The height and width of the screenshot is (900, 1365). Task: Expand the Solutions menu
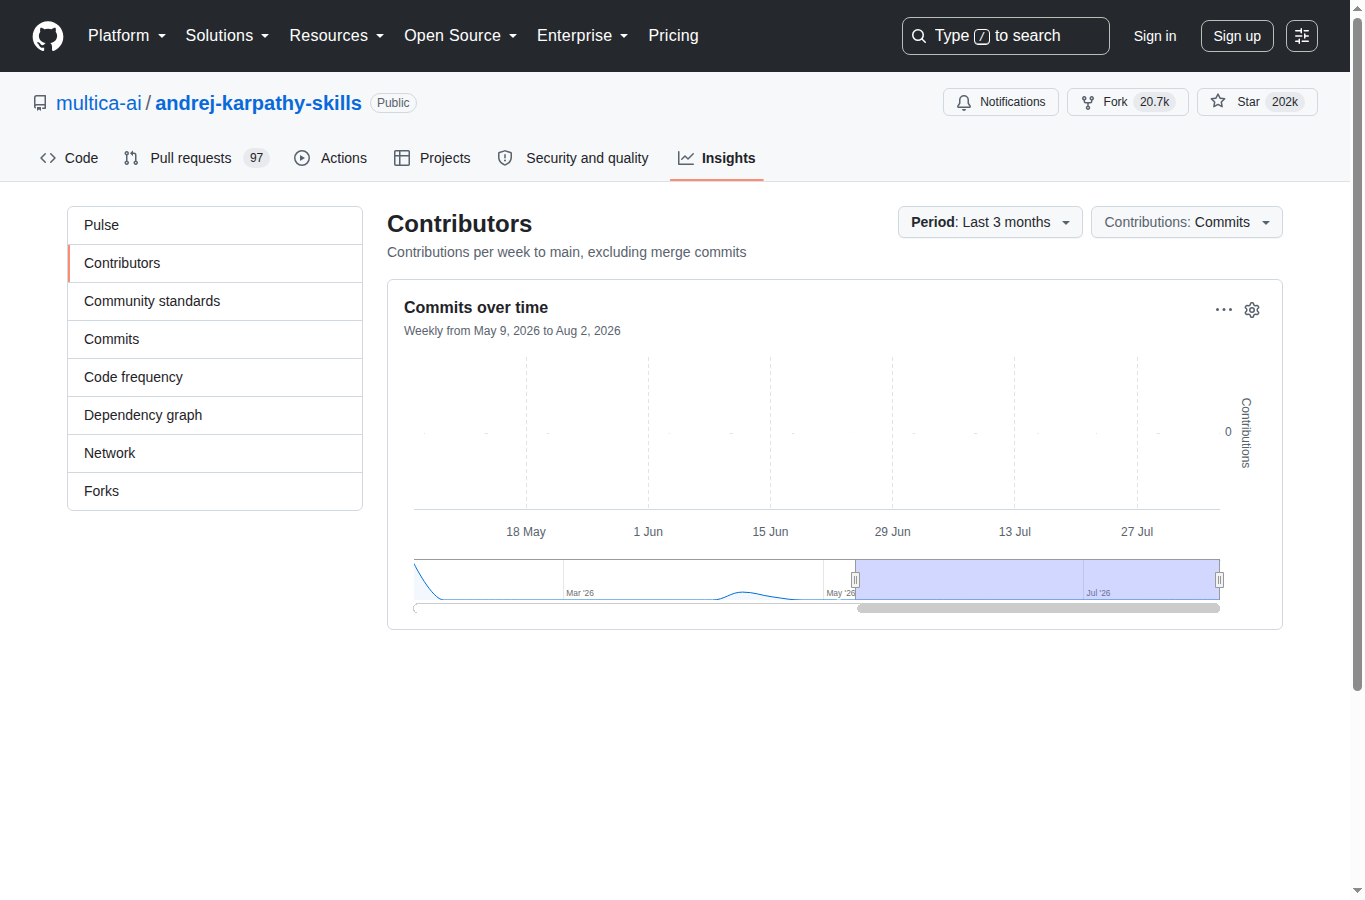227,36
